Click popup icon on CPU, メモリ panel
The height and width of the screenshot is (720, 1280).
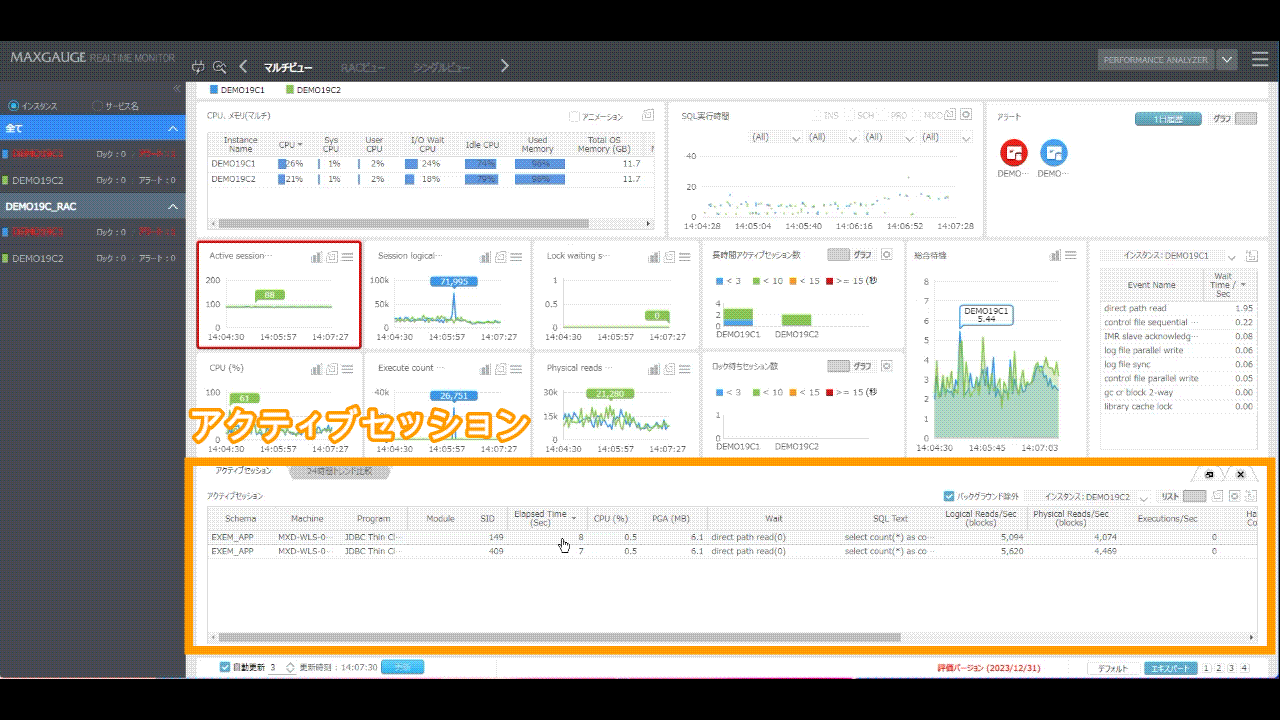[648, 115]
